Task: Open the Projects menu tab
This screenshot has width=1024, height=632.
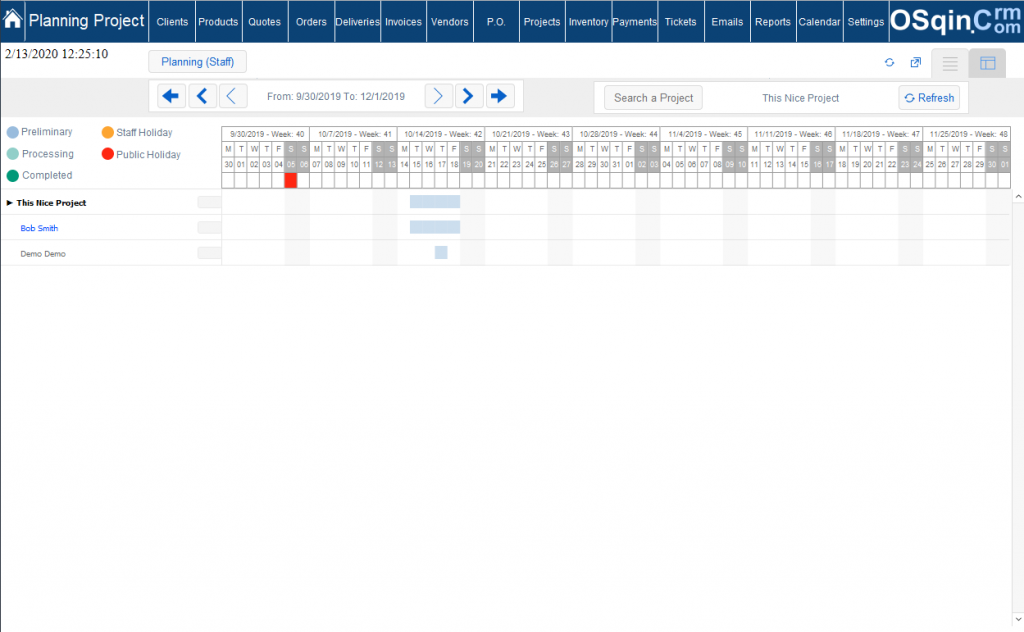Action: point(541,21)
